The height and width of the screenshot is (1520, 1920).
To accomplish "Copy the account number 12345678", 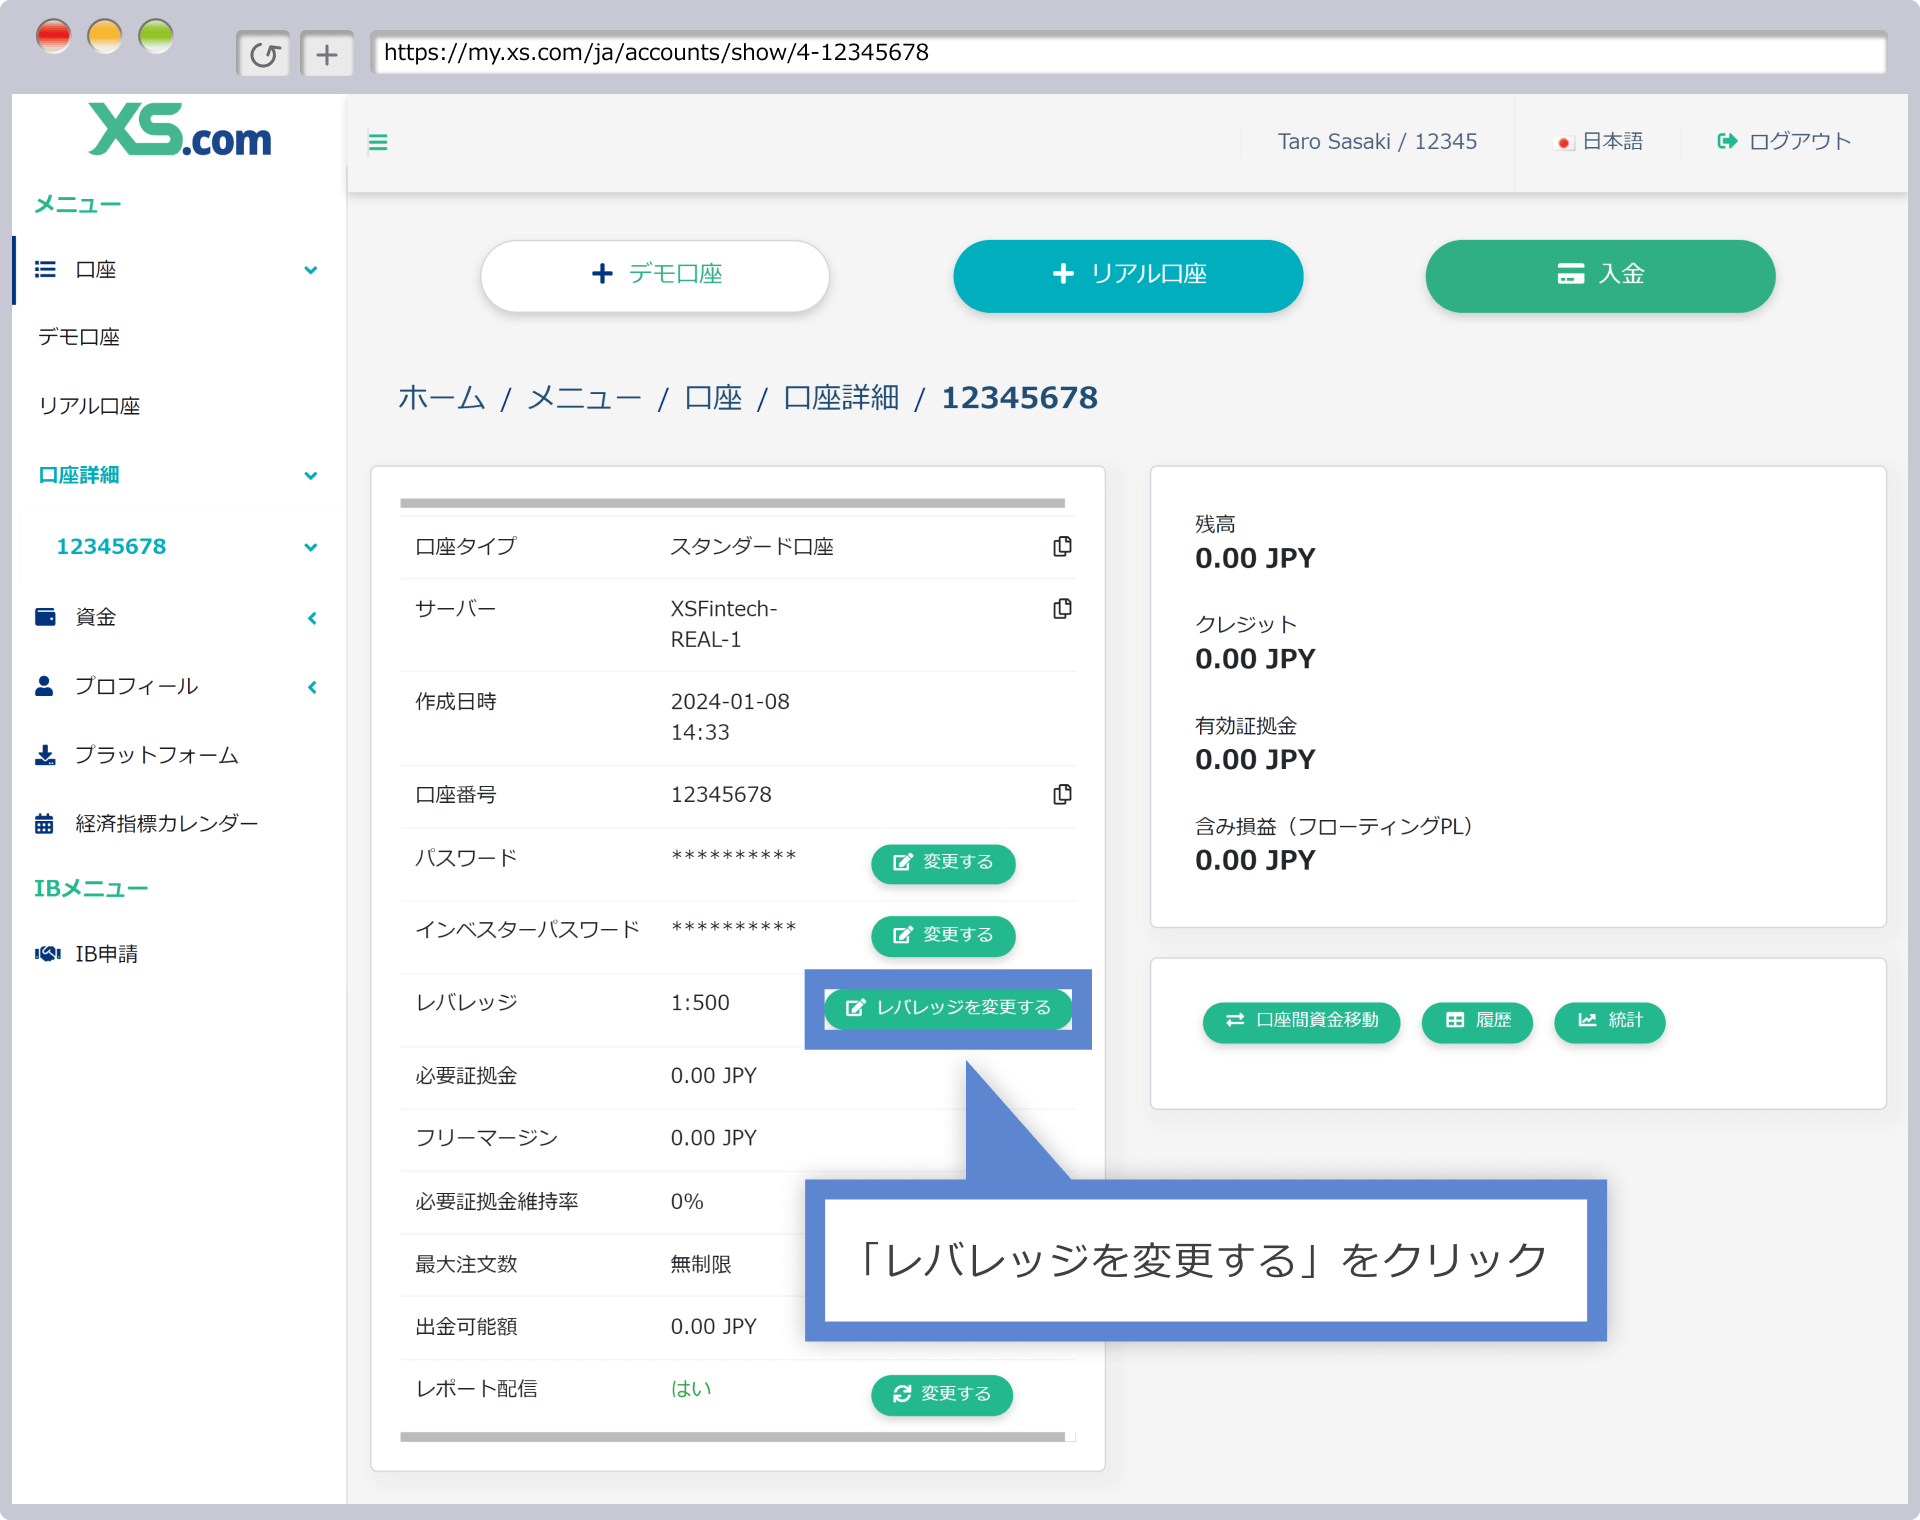I will point(1062,794).
